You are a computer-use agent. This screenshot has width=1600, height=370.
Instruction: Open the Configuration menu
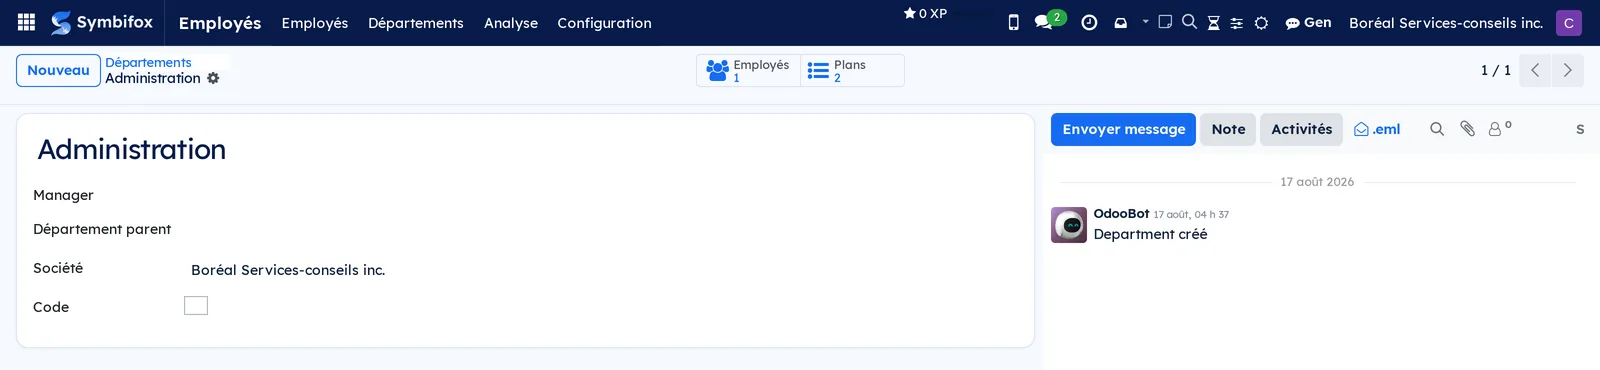tap(604, 22)
